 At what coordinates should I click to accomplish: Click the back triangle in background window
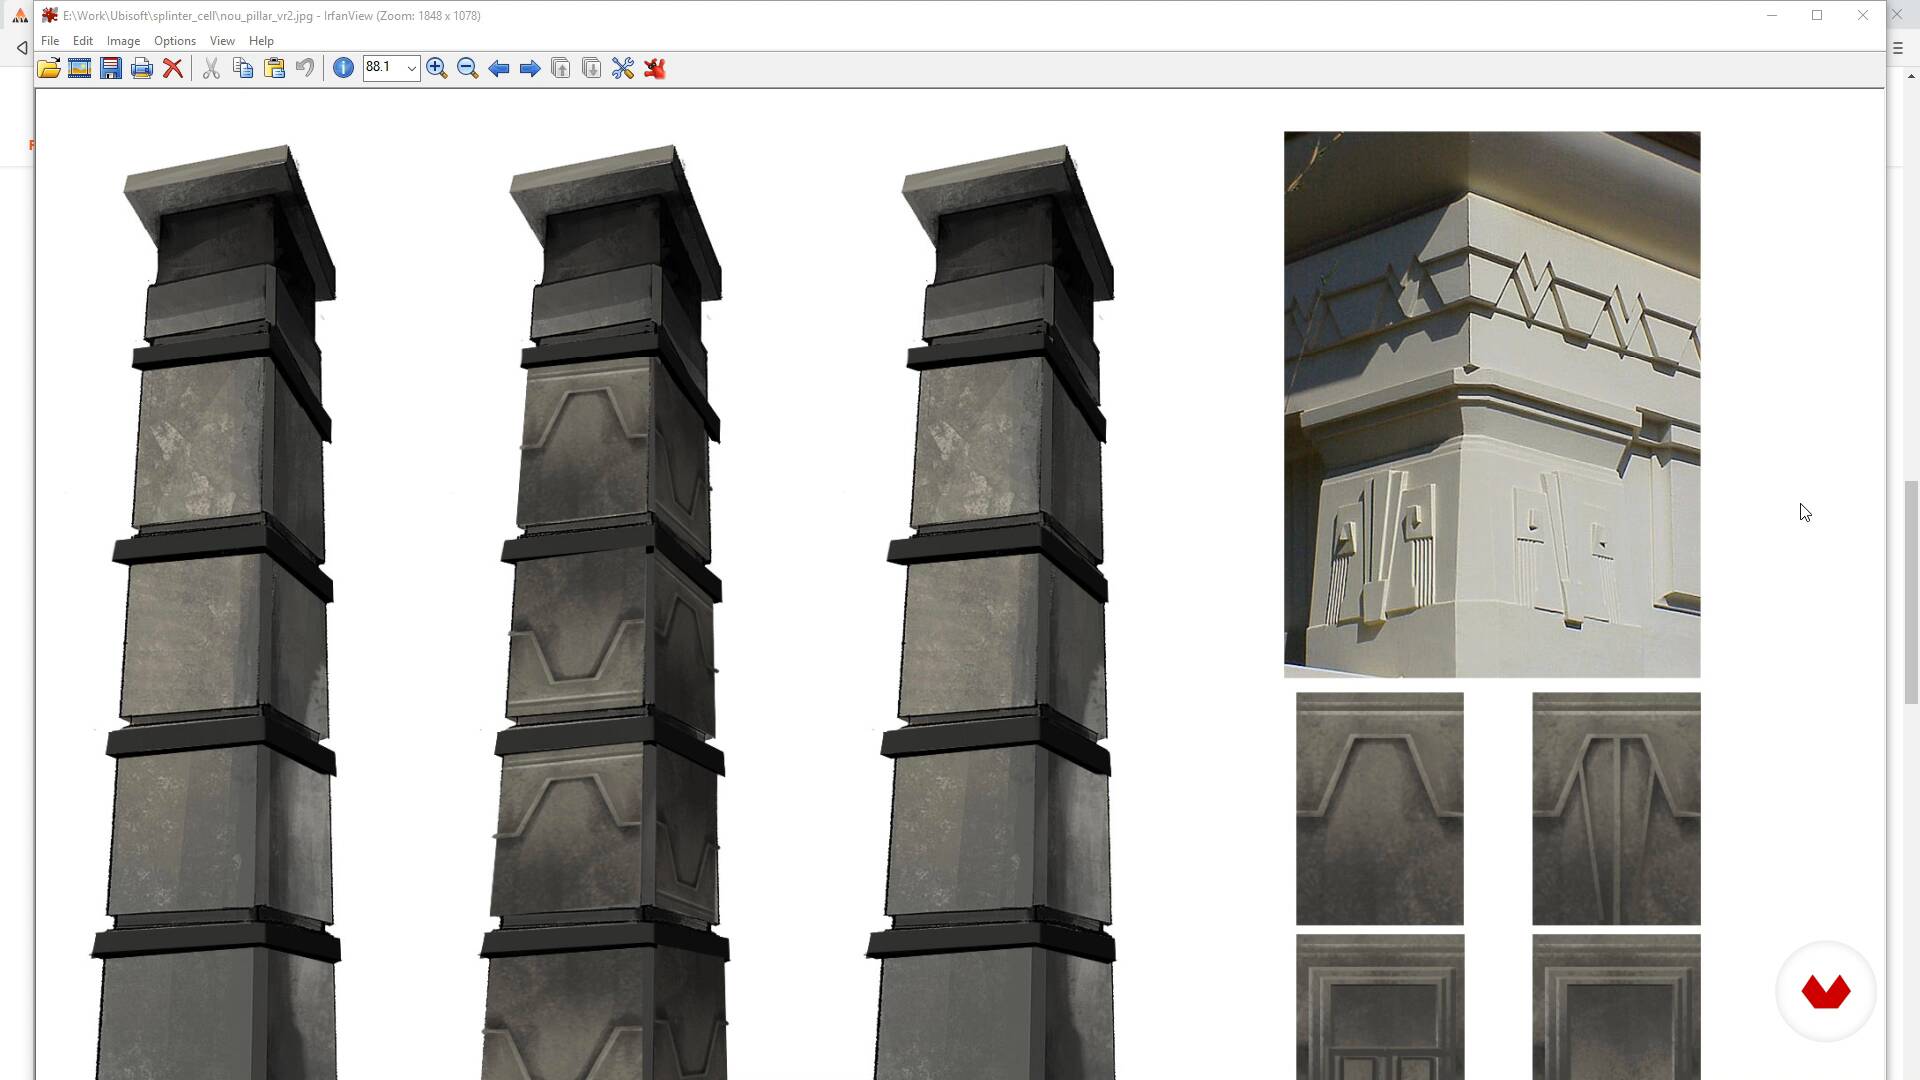(x=21, y=48)
